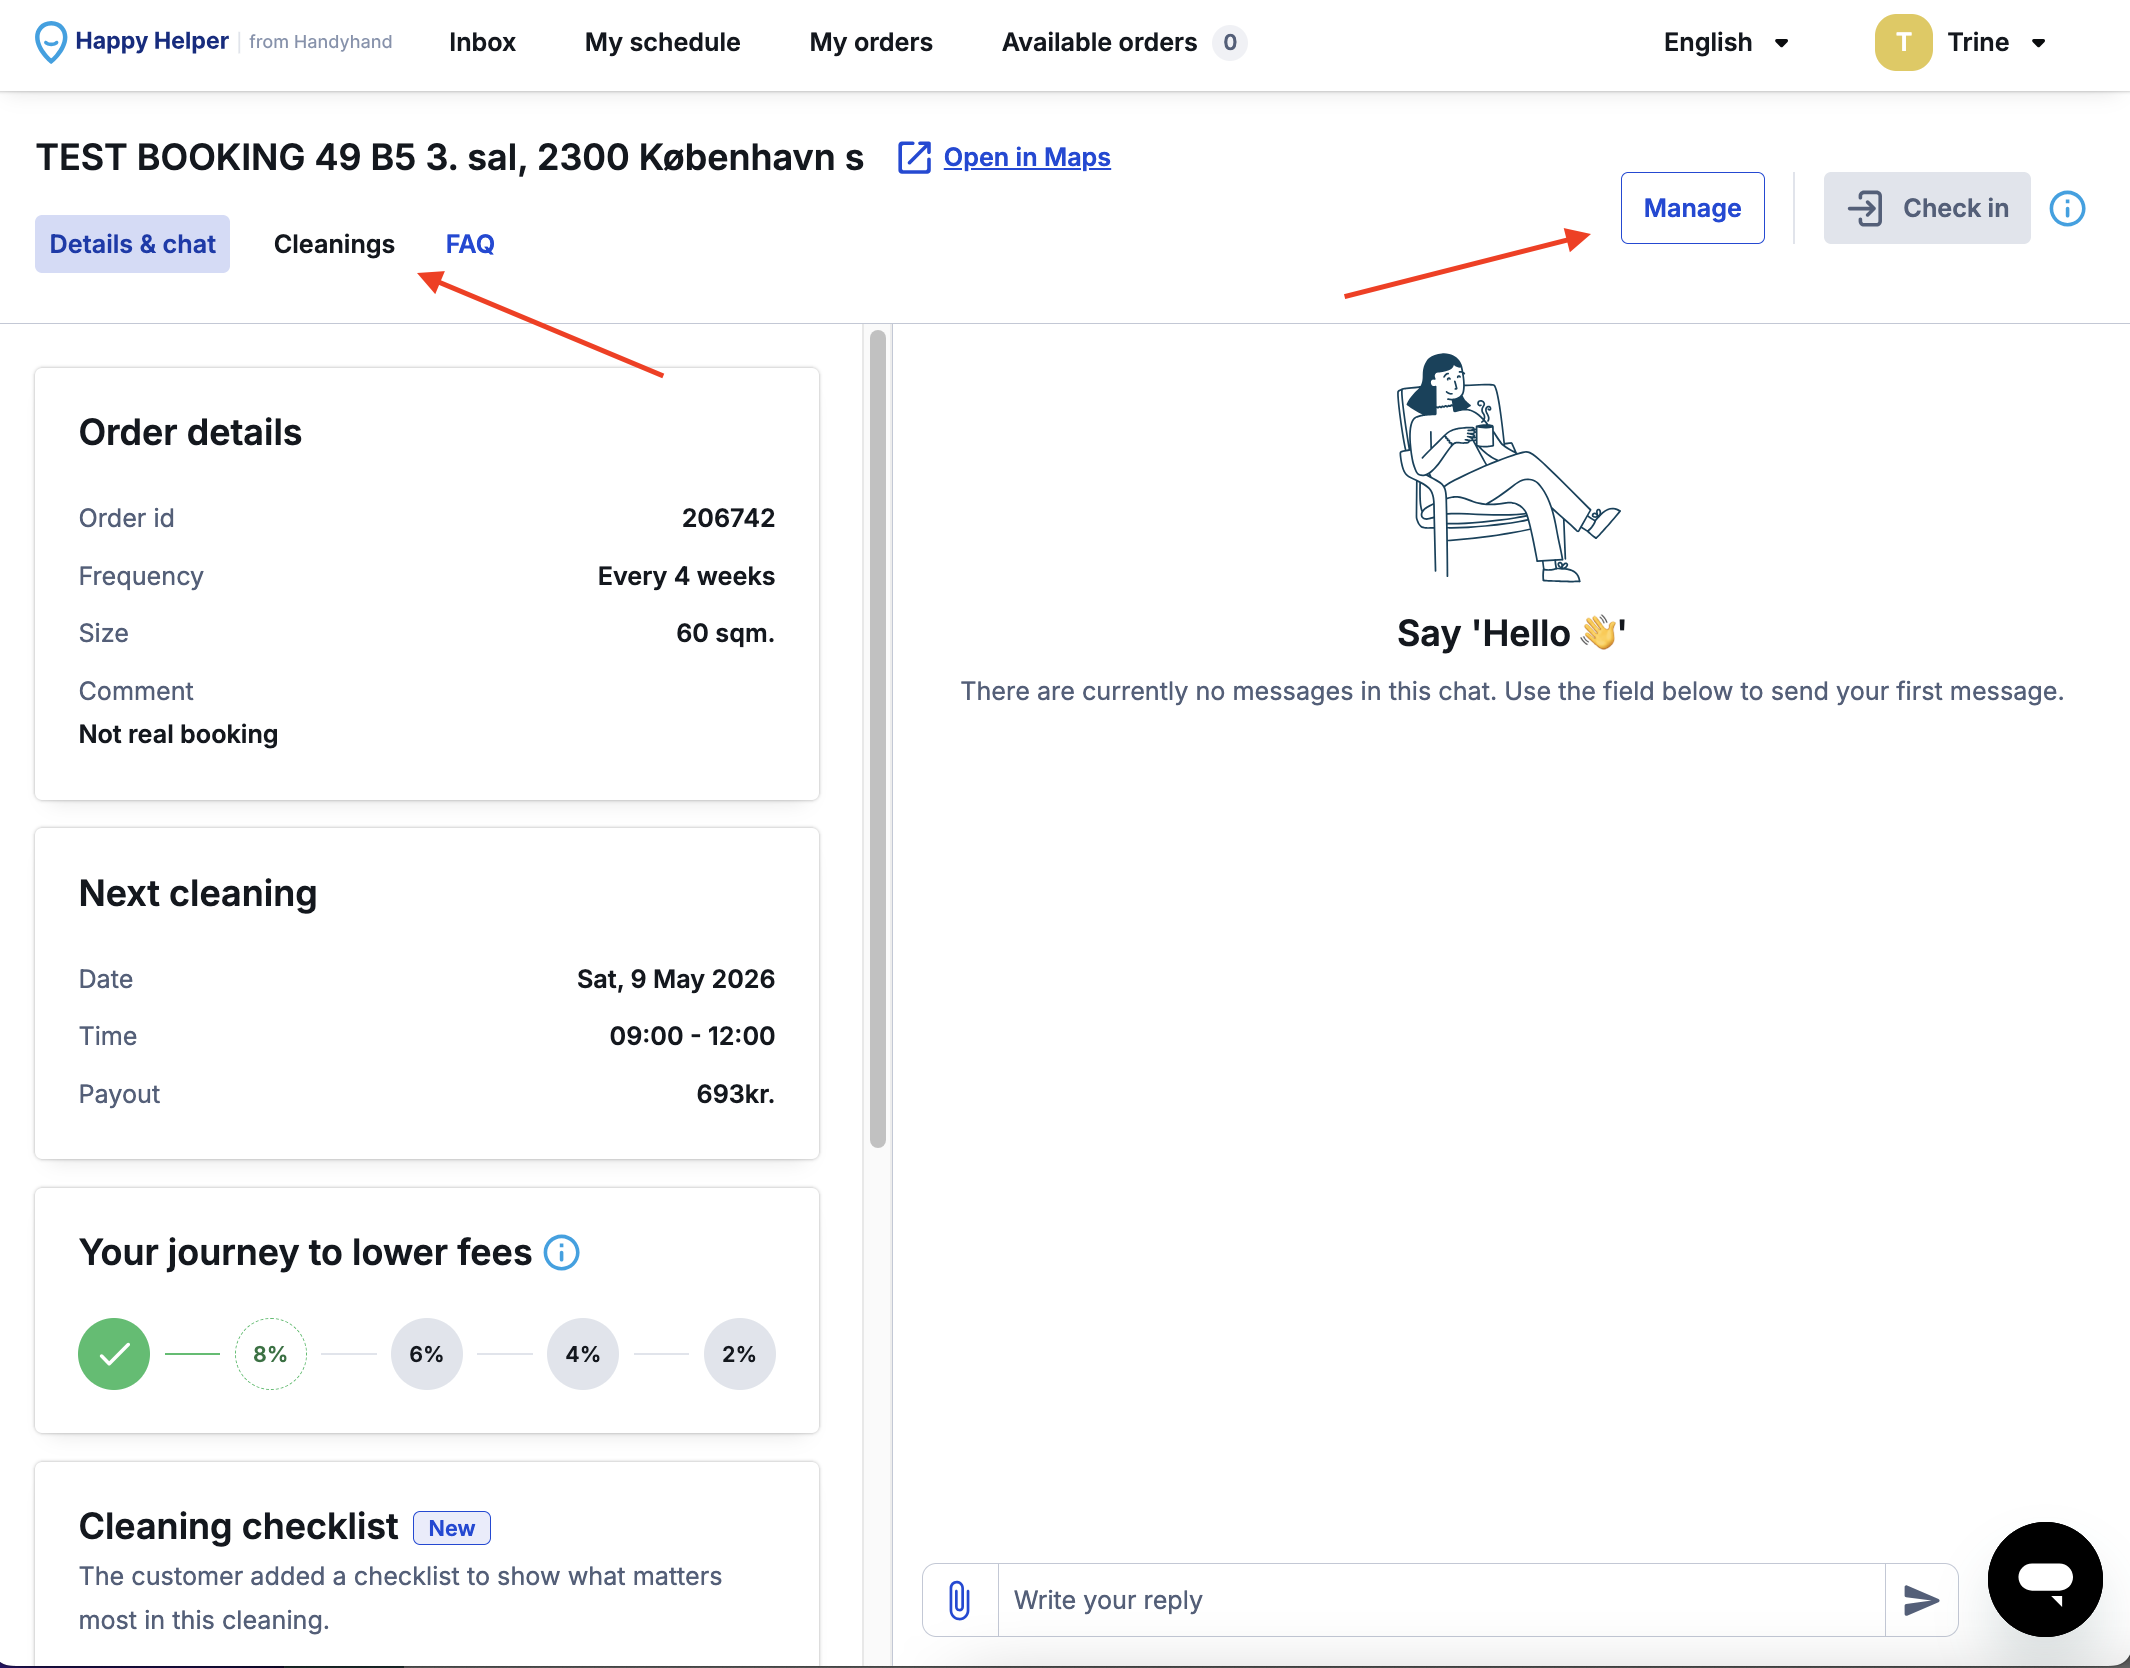Viewport: 2130px width, 1668px height.
Task: Expand the English language dropdown
Action: pos(1726,42)
